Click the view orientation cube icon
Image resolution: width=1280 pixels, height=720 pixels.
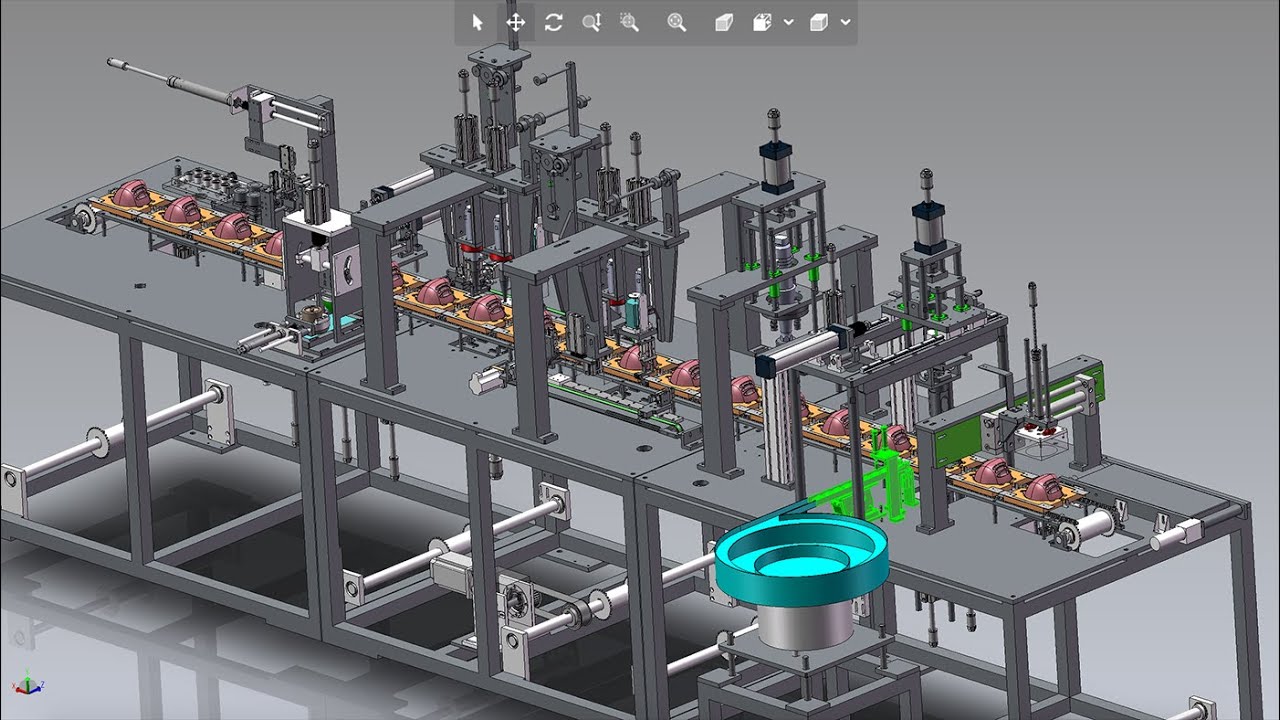click(x=762, y=22)
